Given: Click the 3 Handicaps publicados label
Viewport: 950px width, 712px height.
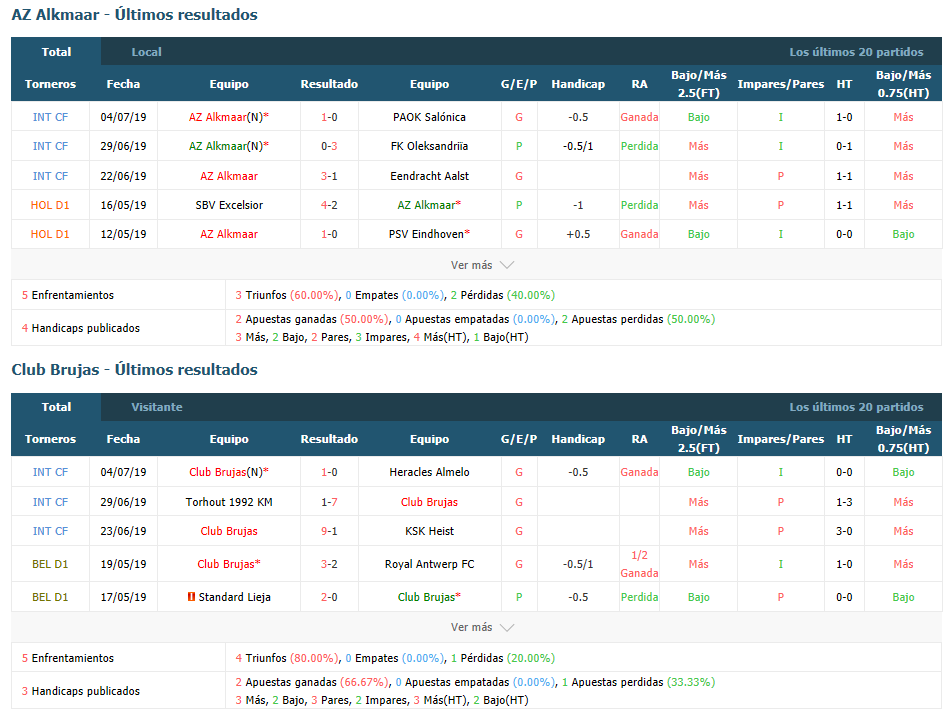Looking at the screenshot, I should [x=81, y=691].
